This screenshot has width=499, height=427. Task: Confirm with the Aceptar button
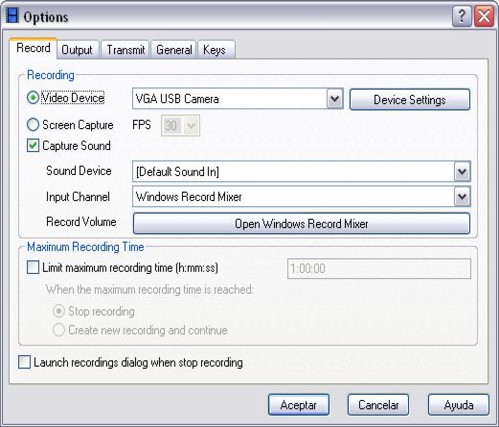(298, 405)
